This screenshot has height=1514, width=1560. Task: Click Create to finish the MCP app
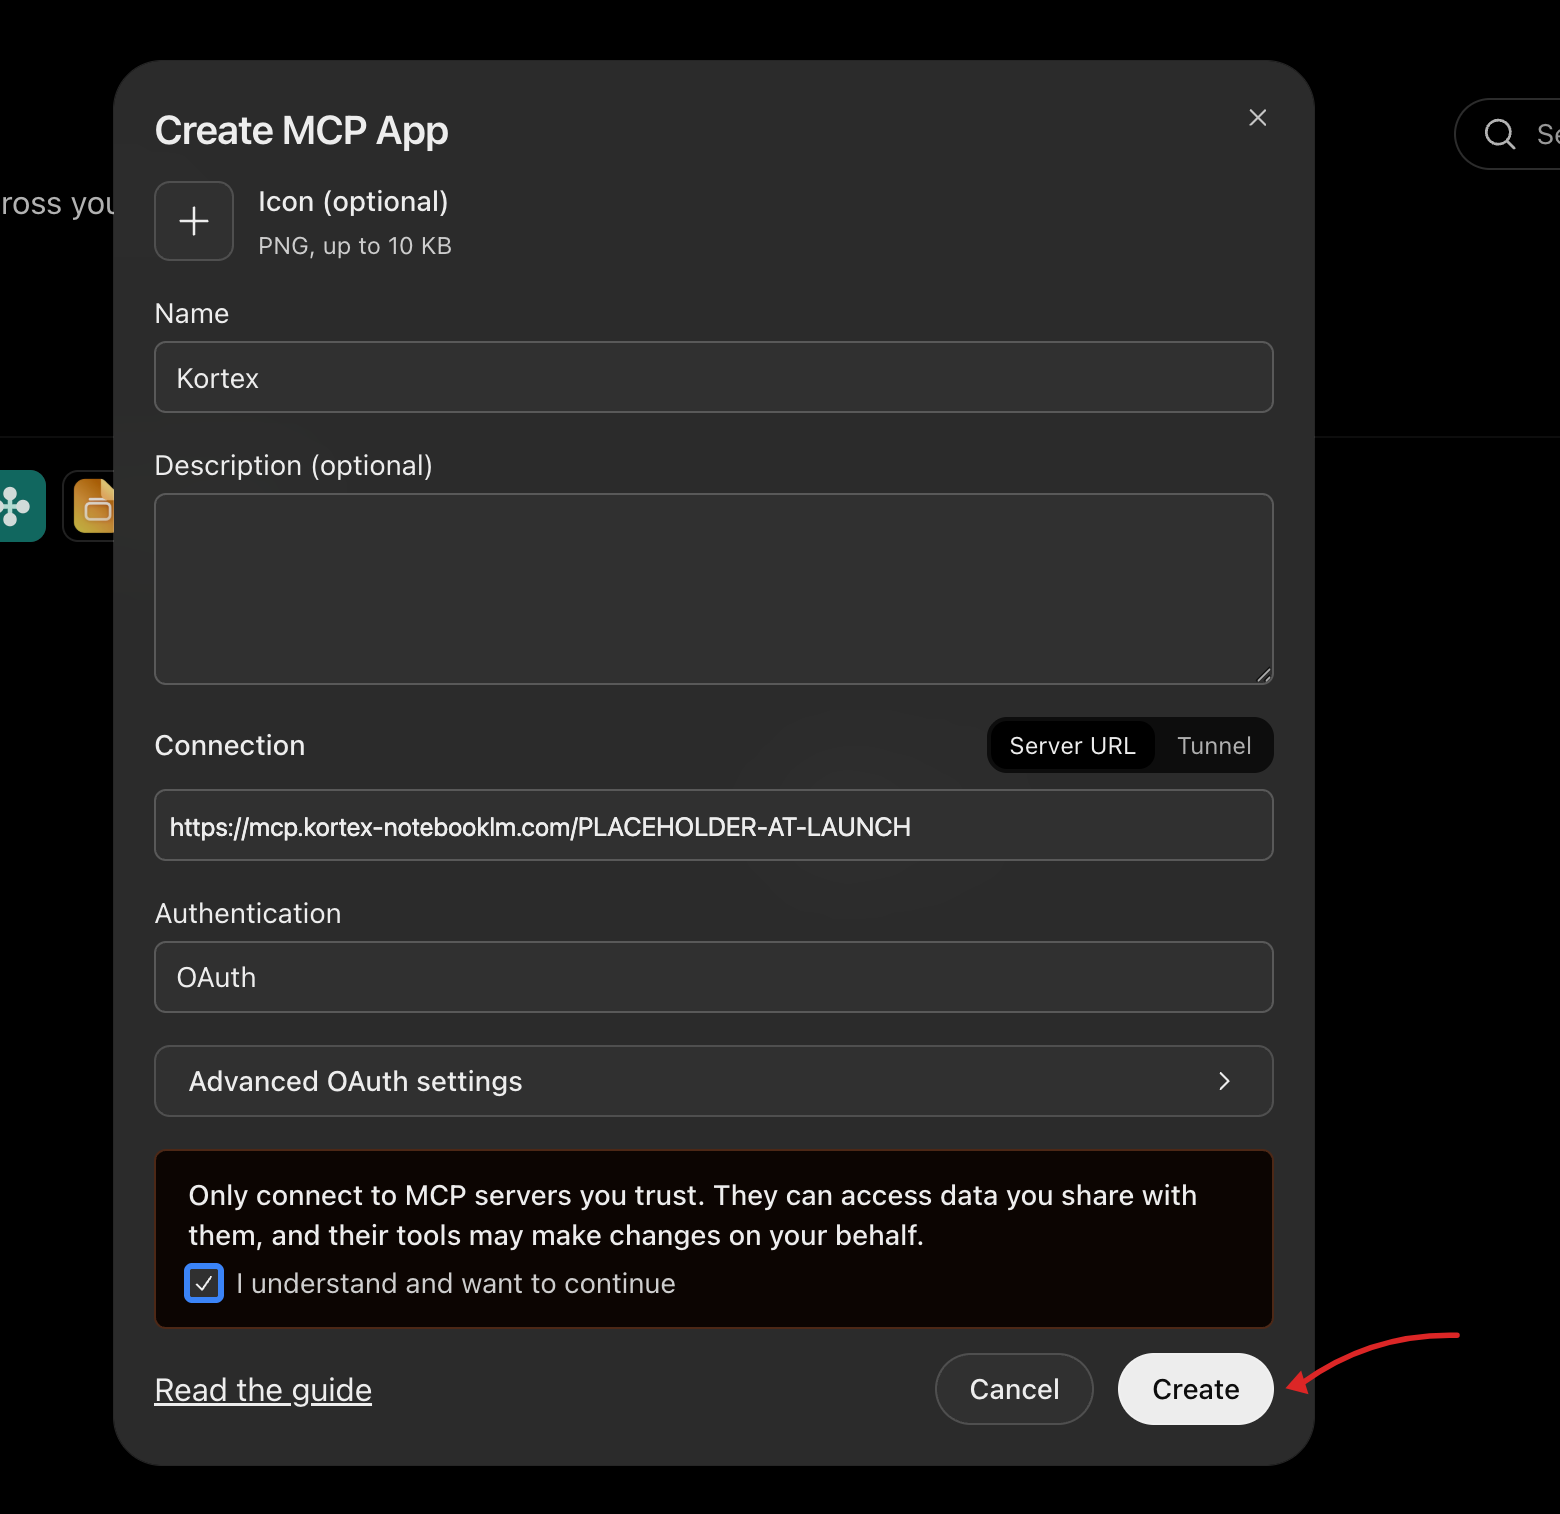(1196, 1389)
